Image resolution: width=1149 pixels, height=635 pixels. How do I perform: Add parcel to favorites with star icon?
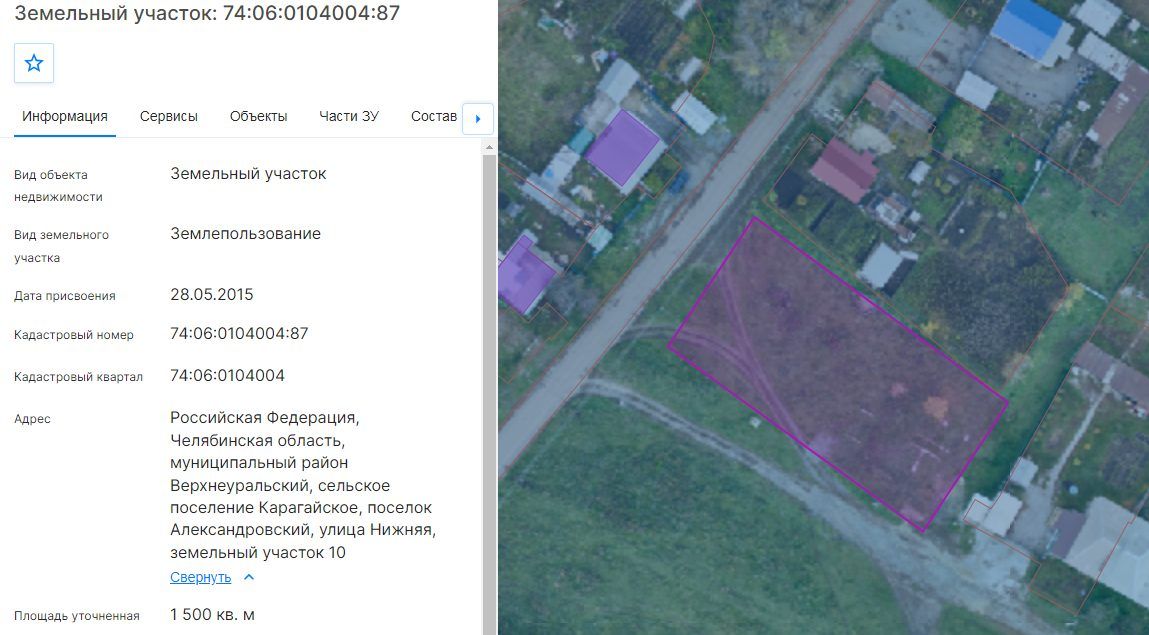pyautogui.click(x=34, y=63)
